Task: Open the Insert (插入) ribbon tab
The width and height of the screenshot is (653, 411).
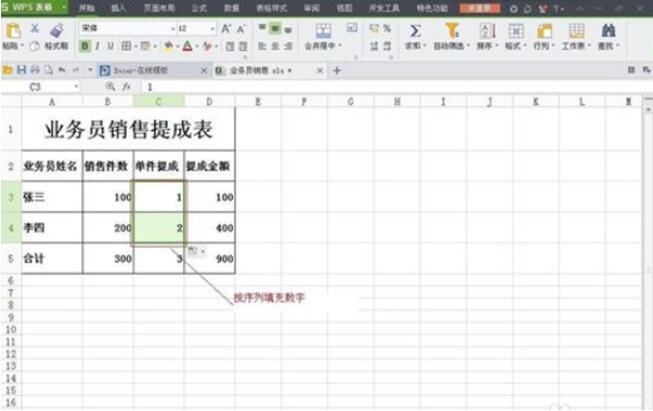Action: (x=119, y=7)
